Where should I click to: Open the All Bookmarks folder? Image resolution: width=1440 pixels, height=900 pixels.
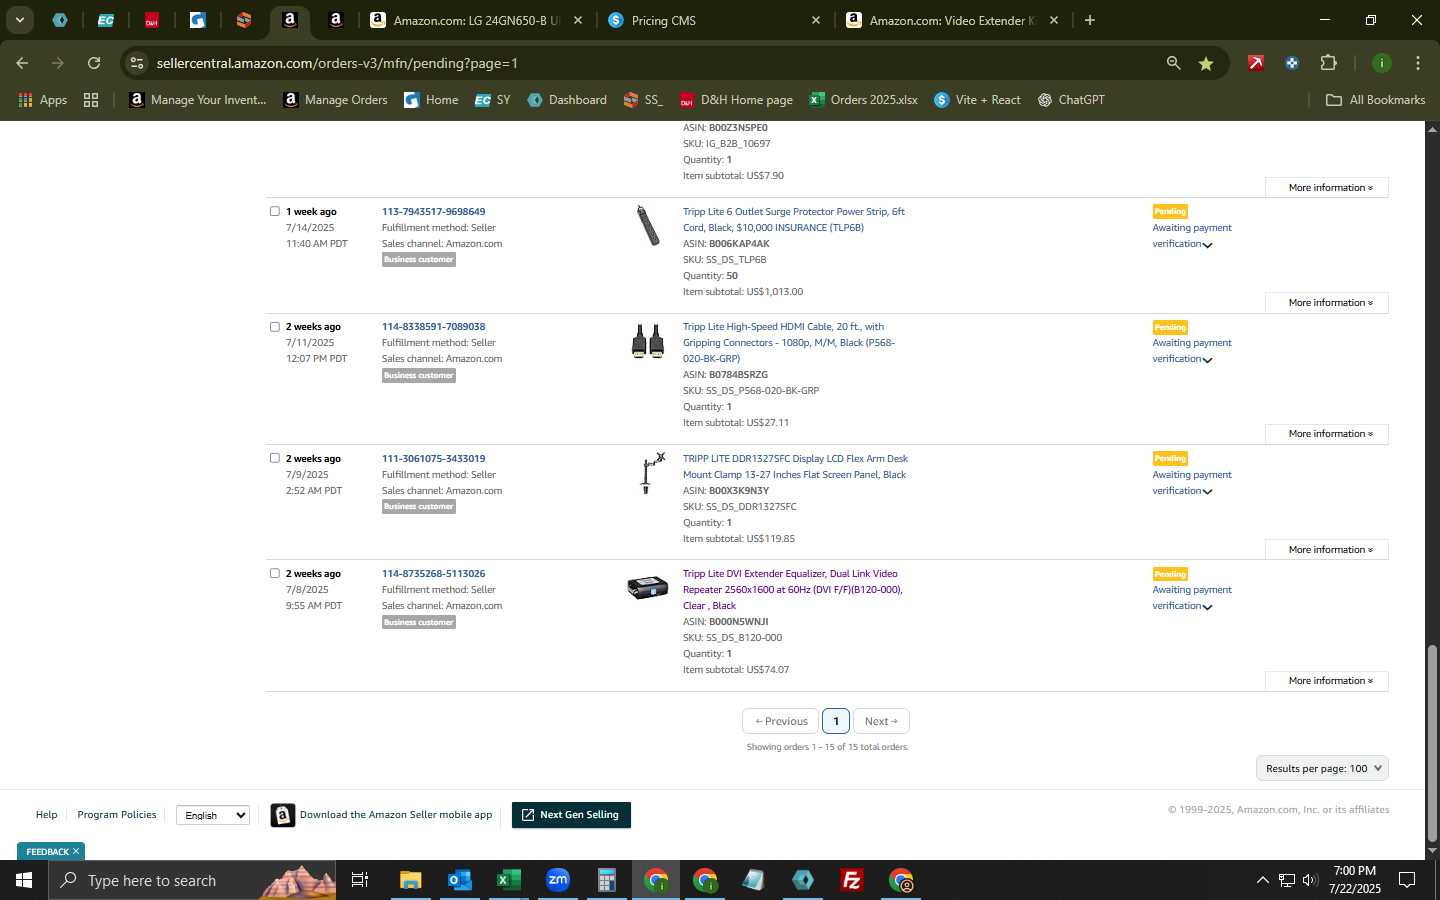point(1375,100)
